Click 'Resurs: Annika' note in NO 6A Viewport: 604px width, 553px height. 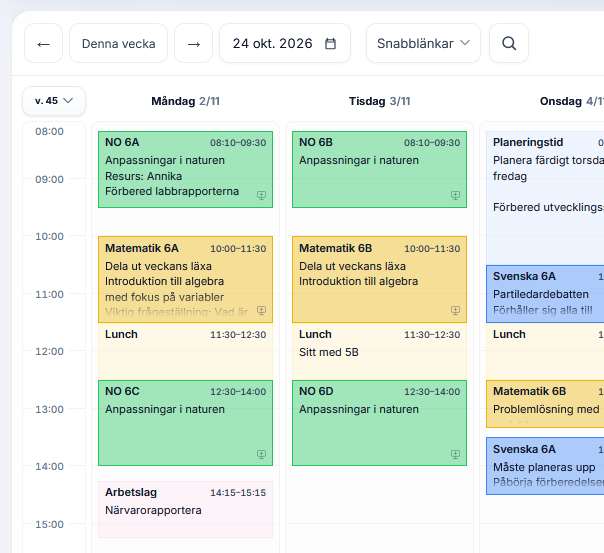(x=143, y=176)
